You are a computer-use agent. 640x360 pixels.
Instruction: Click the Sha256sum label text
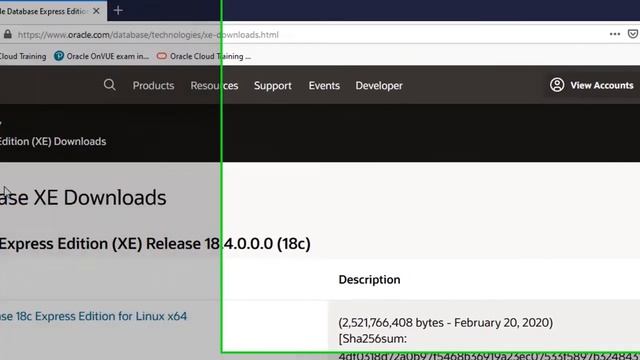(x=373, y=338)
